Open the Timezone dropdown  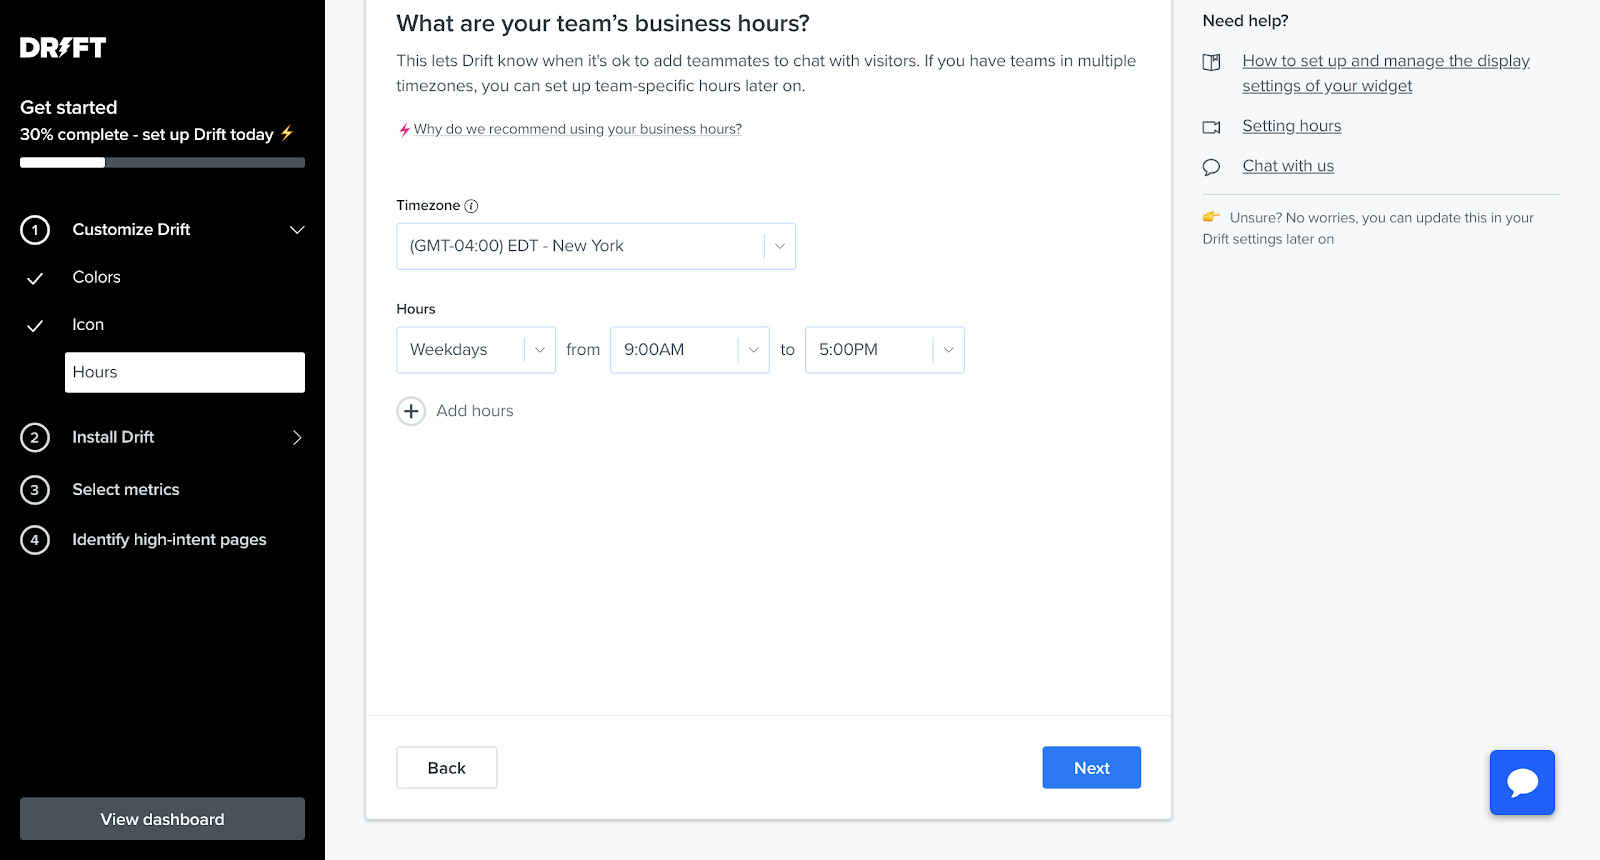(x=596, y=246)
